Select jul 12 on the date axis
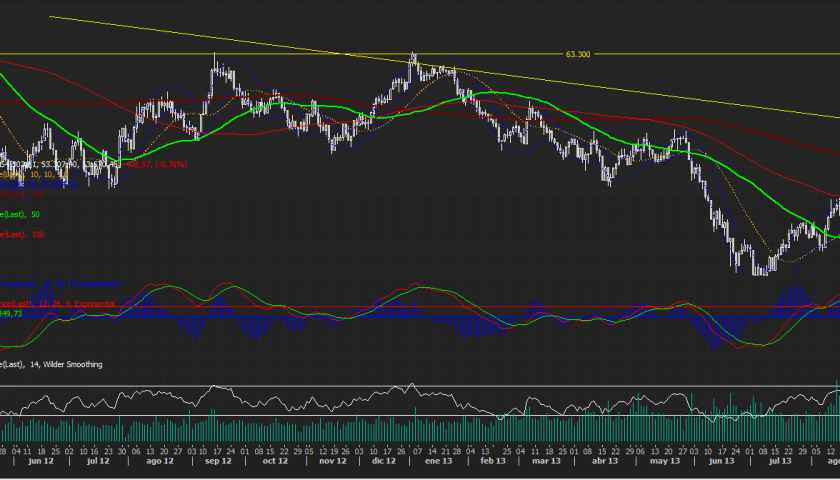Viewport: 840px width, 480px height. (x=98, y=464)
